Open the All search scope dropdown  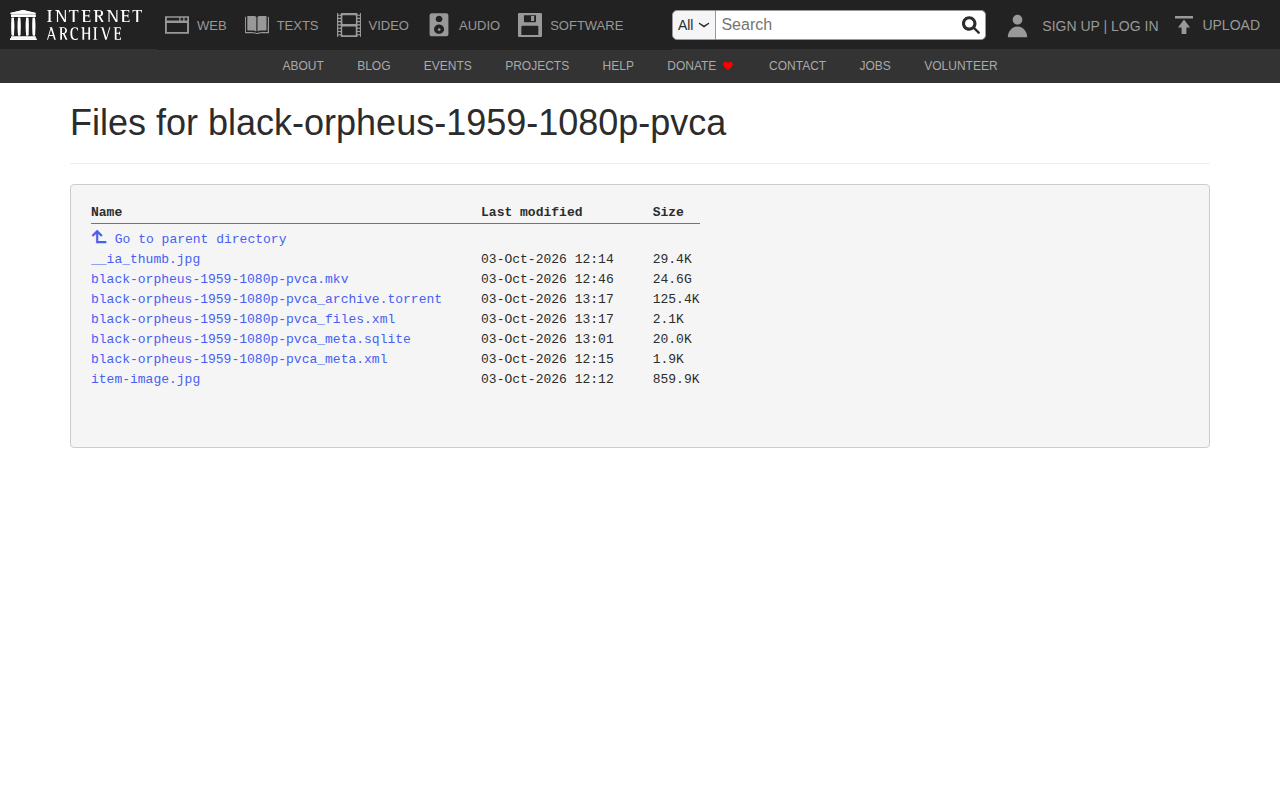pyautogui.click(x=694, y=25)
